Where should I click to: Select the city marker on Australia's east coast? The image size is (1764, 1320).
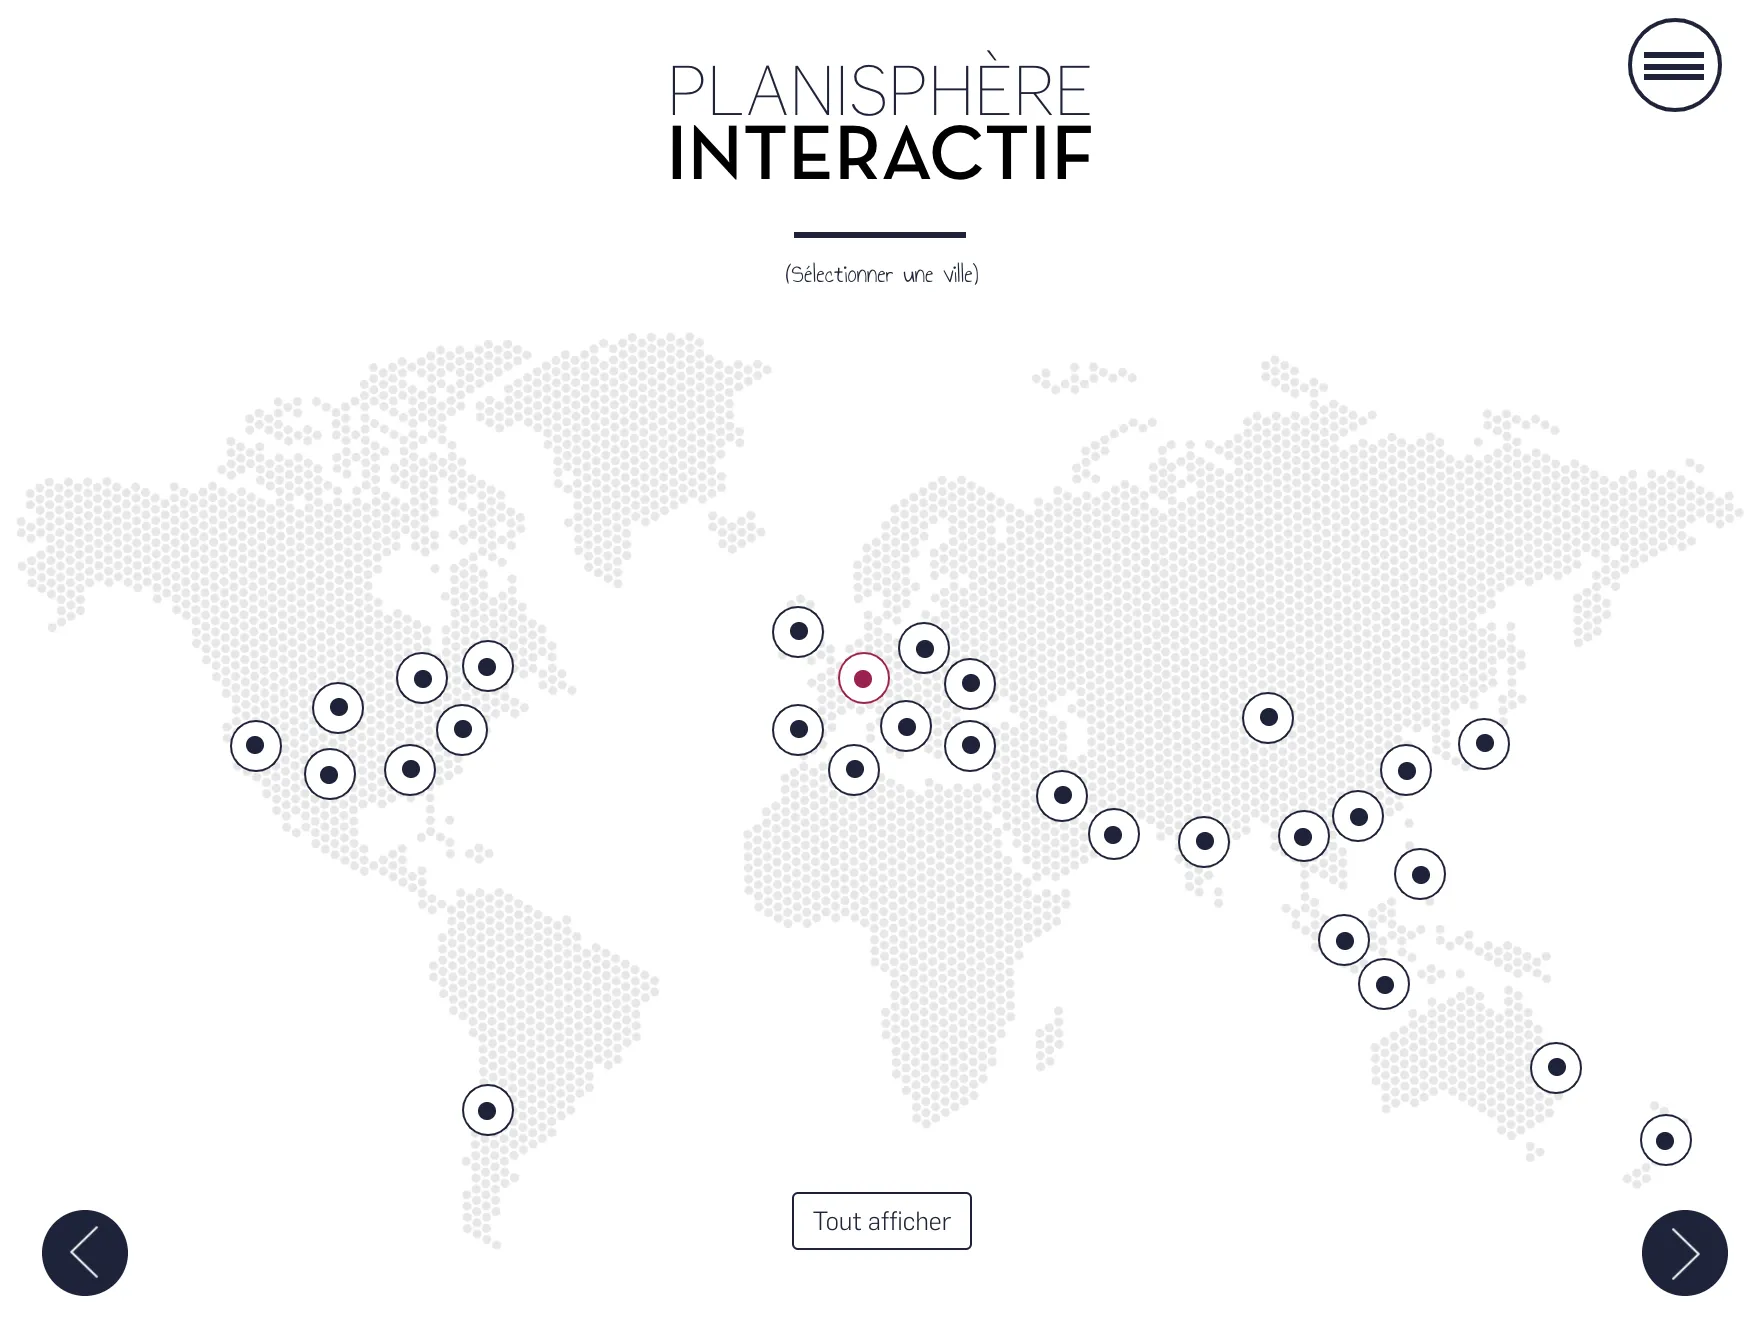pos(1556,1068)
